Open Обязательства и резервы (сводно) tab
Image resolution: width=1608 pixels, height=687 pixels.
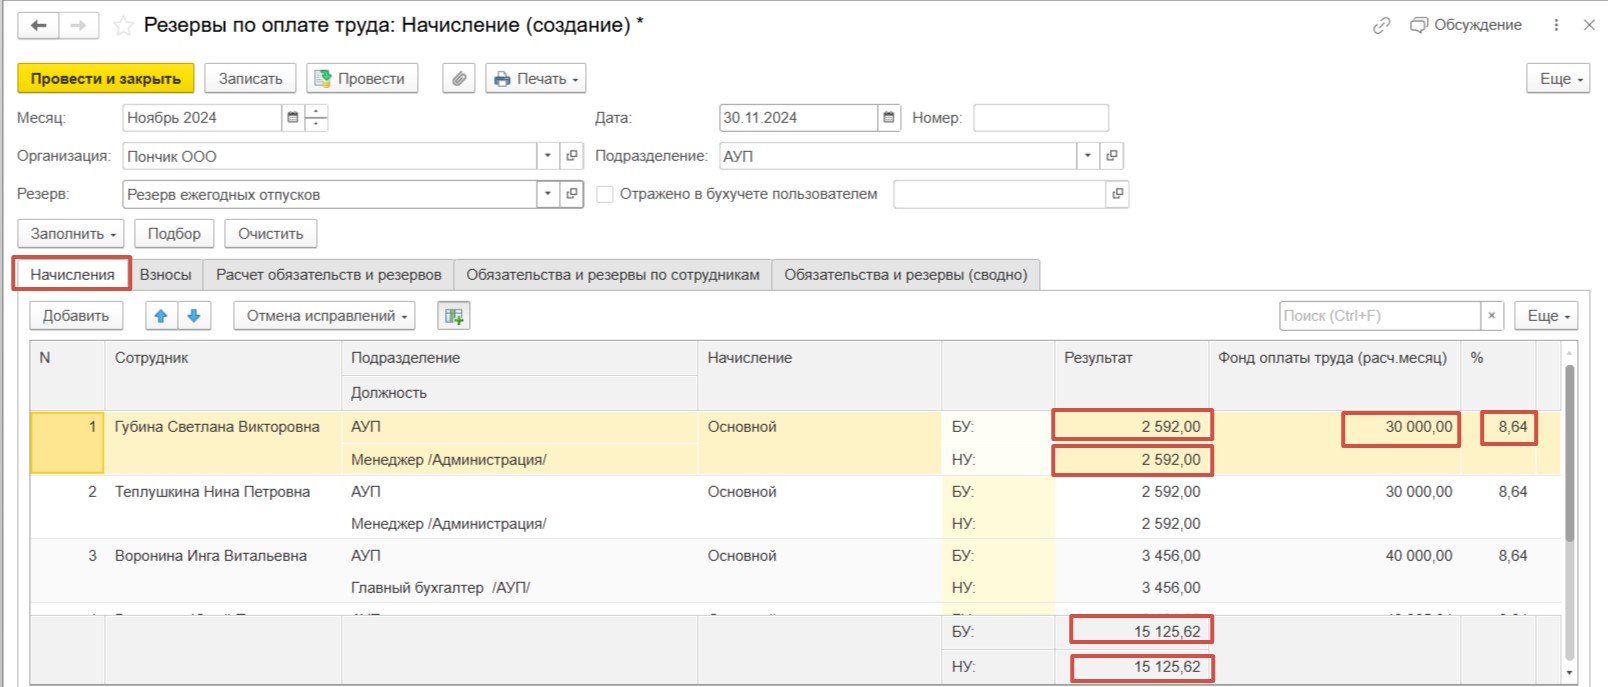[x=906, y=274]
